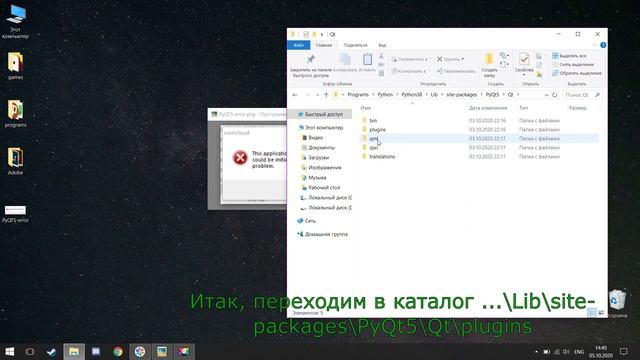This screenshot has height=360, width=640.
Task: Open Сеть in navigation pane
Action: pos(307,221)
